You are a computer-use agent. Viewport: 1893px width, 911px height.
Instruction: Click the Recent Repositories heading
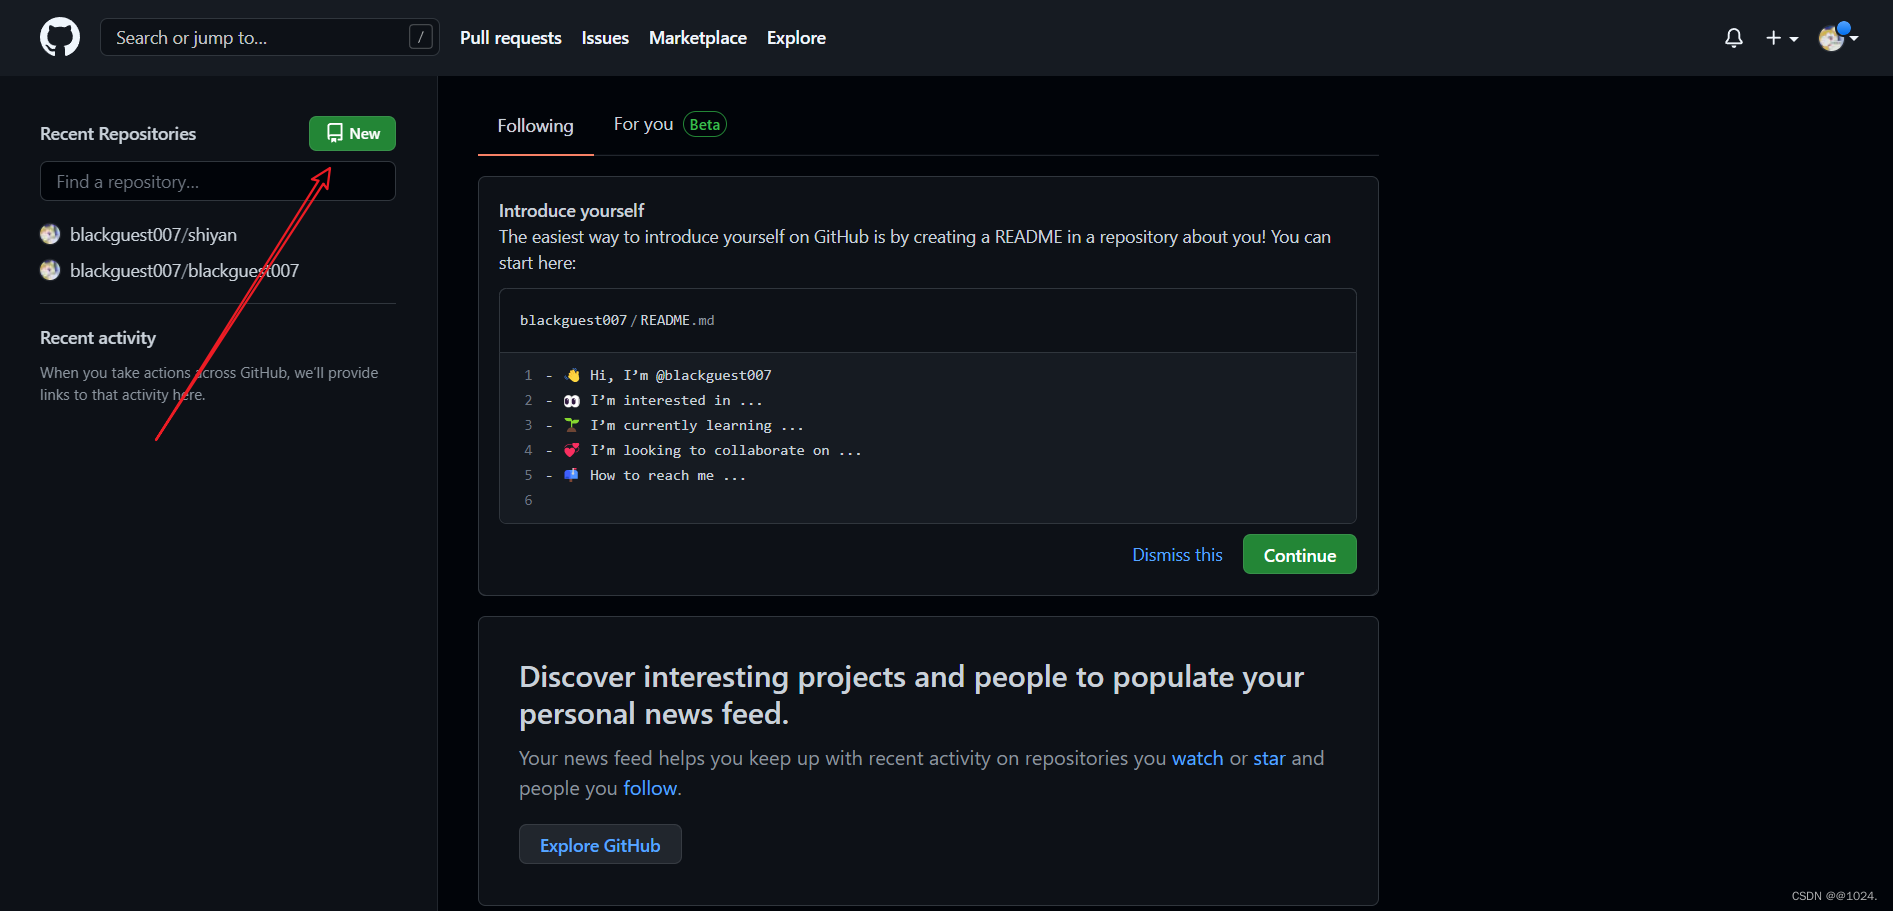pos(118,134)
